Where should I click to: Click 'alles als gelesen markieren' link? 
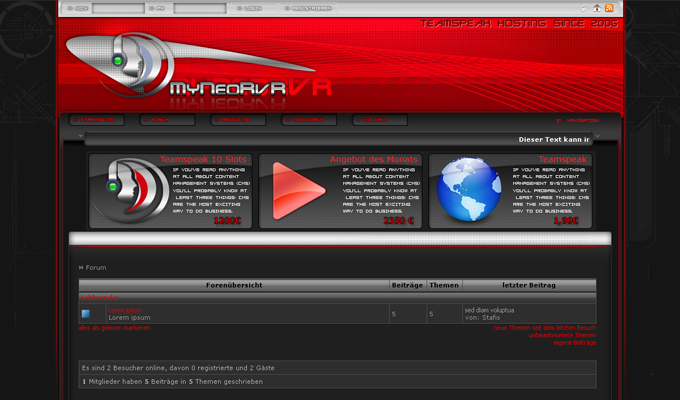coord(114,327)
